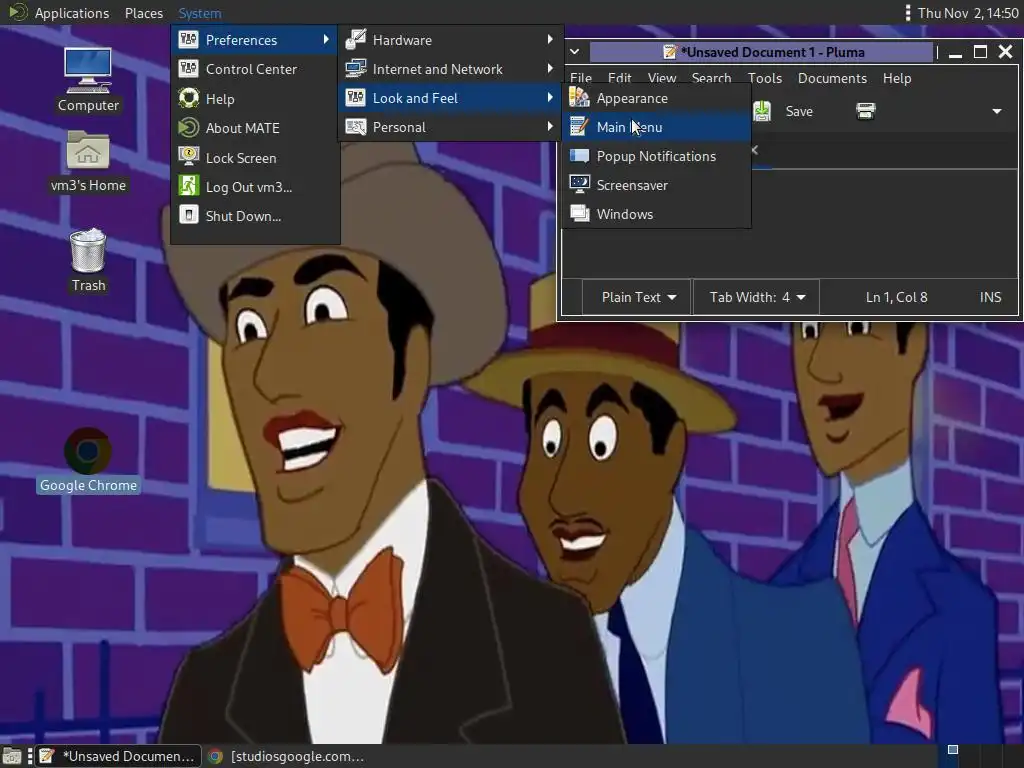Open Appearance preferences
This screenshot has height=768, width=1024.
pos(656,98)
